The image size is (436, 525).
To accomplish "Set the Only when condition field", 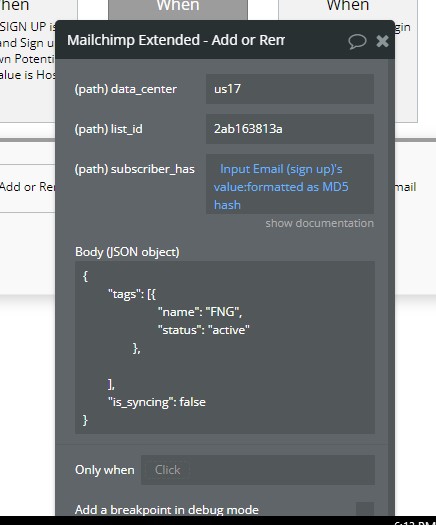I will 258,470.
